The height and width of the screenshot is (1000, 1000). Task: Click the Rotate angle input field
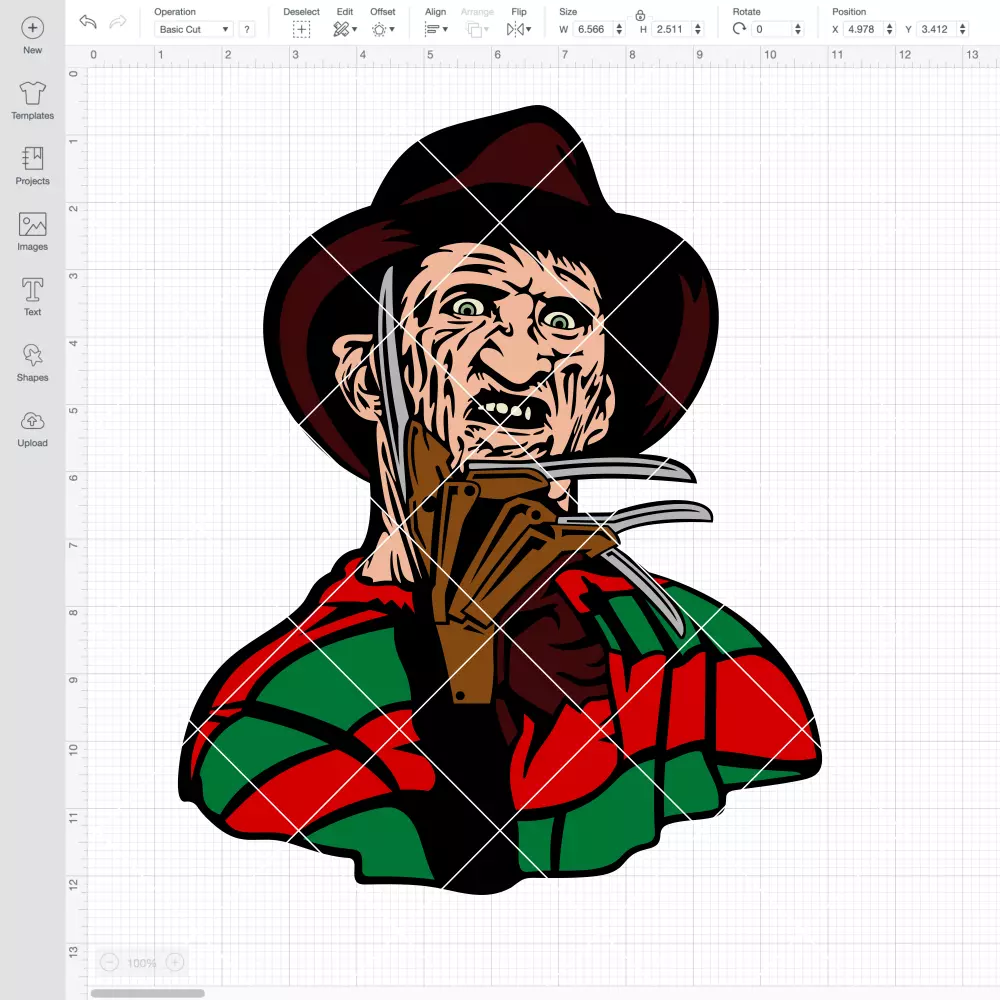point(772,29)
